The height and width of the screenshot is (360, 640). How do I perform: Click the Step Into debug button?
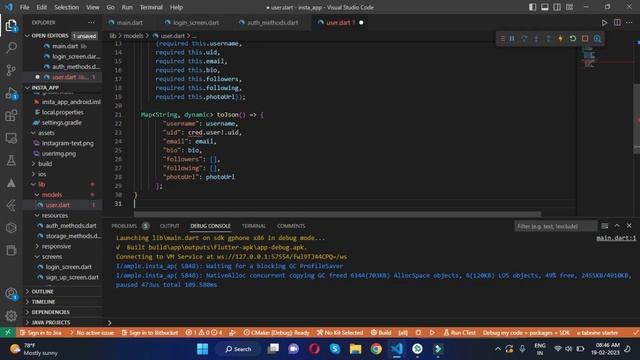(x=536, y=39)
